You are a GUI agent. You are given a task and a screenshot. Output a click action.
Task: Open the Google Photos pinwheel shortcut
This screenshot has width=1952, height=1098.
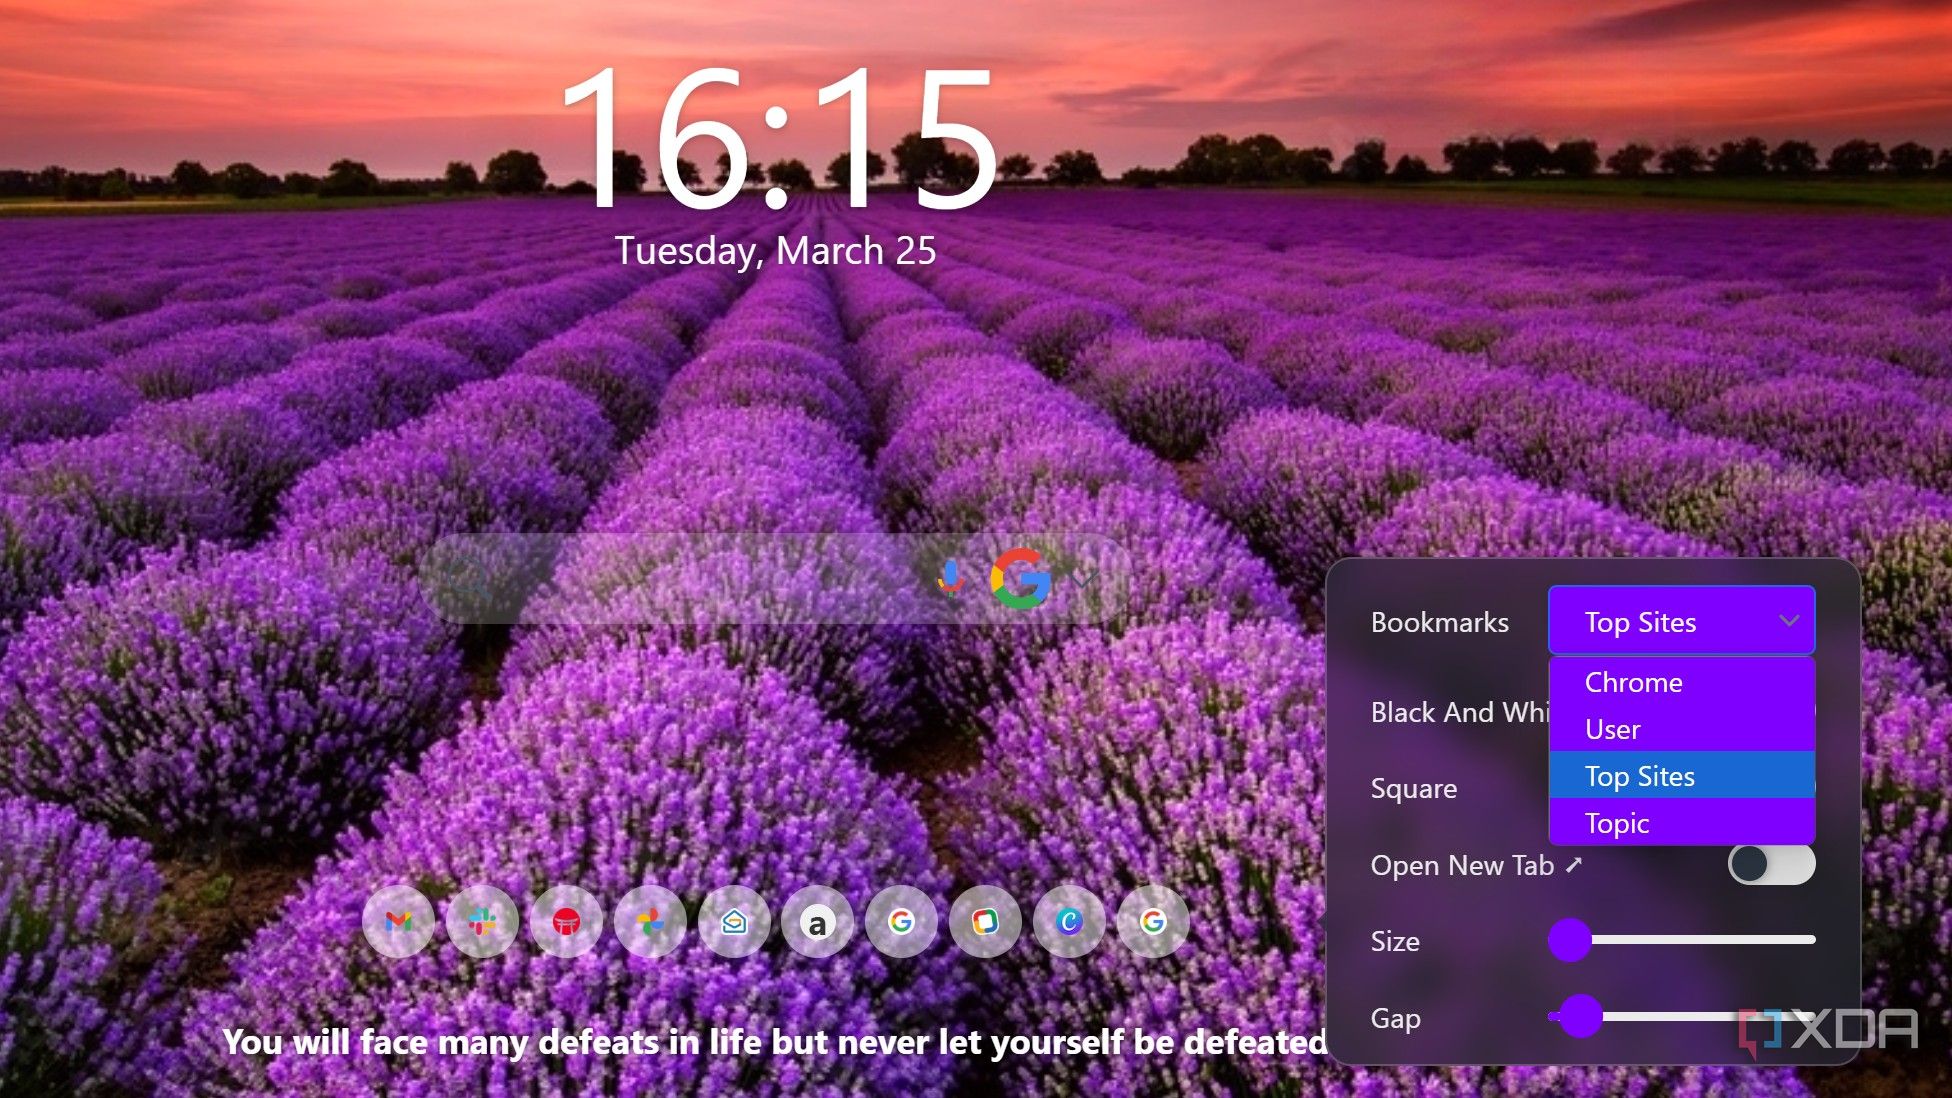click(x=650, y=921)
